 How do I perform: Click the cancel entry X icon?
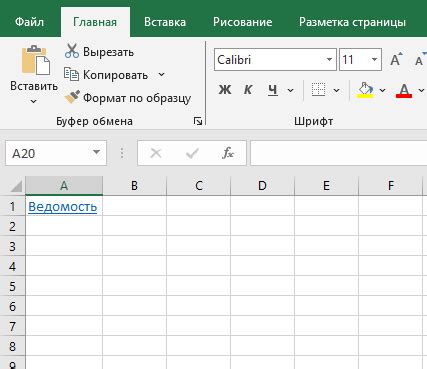click(156, 153)
